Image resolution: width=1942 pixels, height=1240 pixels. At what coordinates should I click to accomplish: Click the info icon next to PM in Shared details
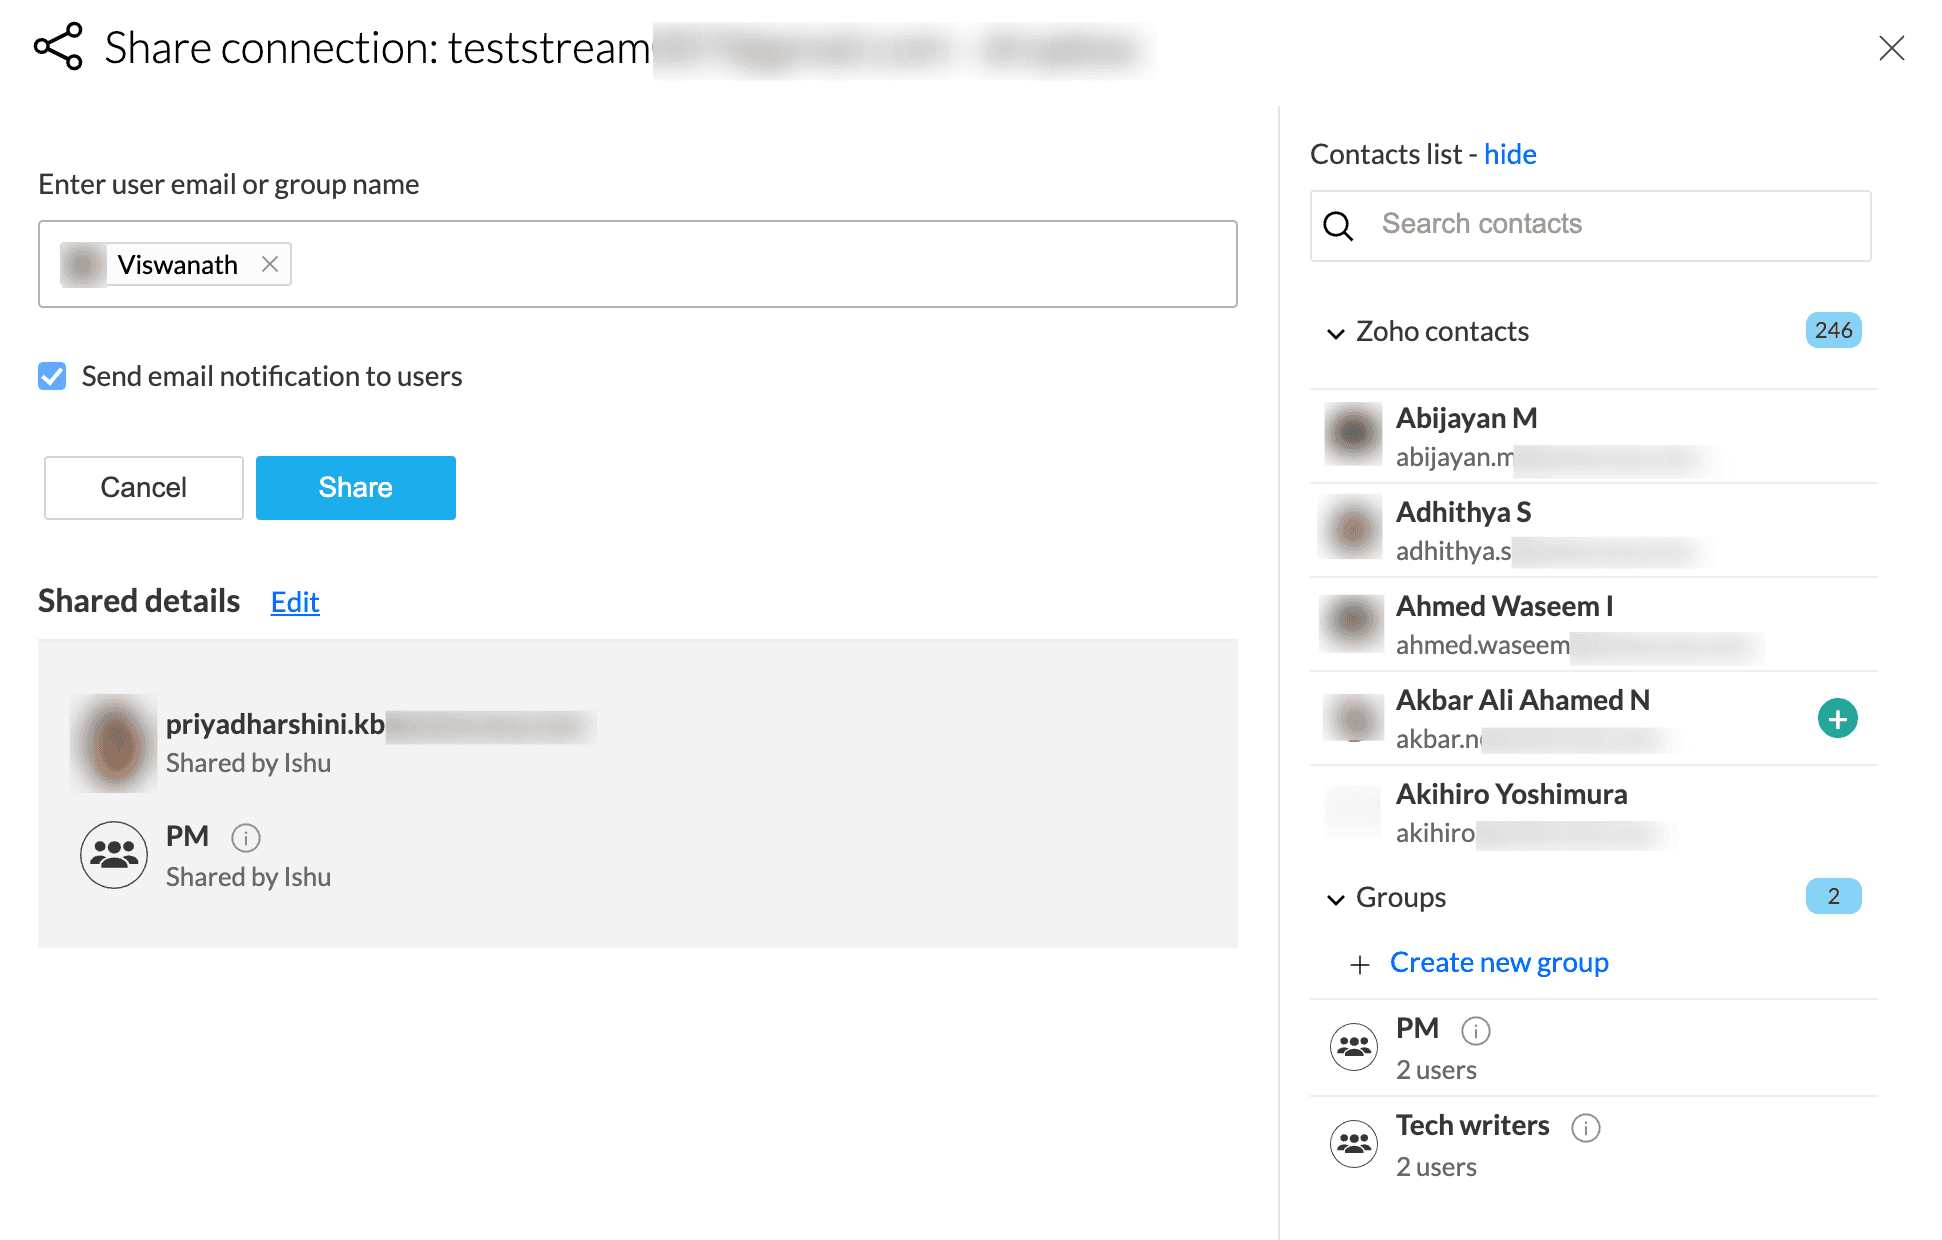[x=246, y=837]
